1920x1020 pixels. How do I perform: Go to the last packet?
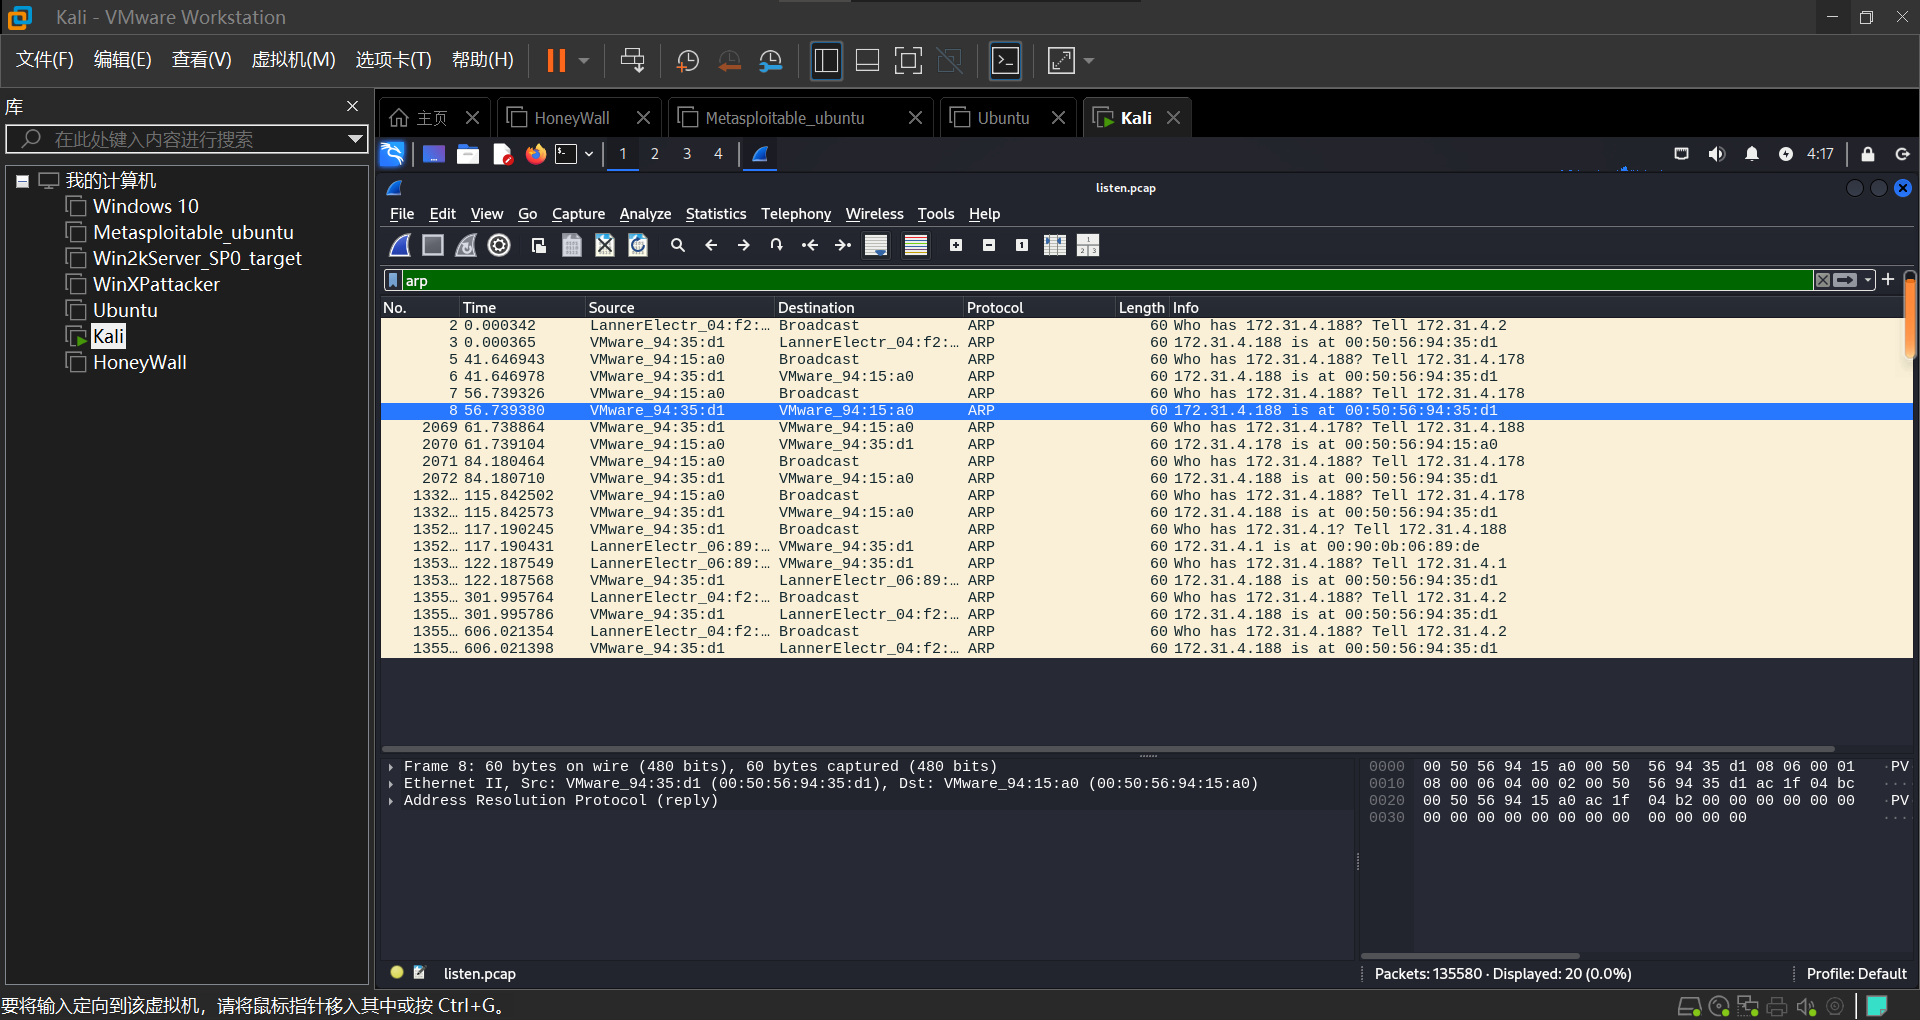pos(843,245)
